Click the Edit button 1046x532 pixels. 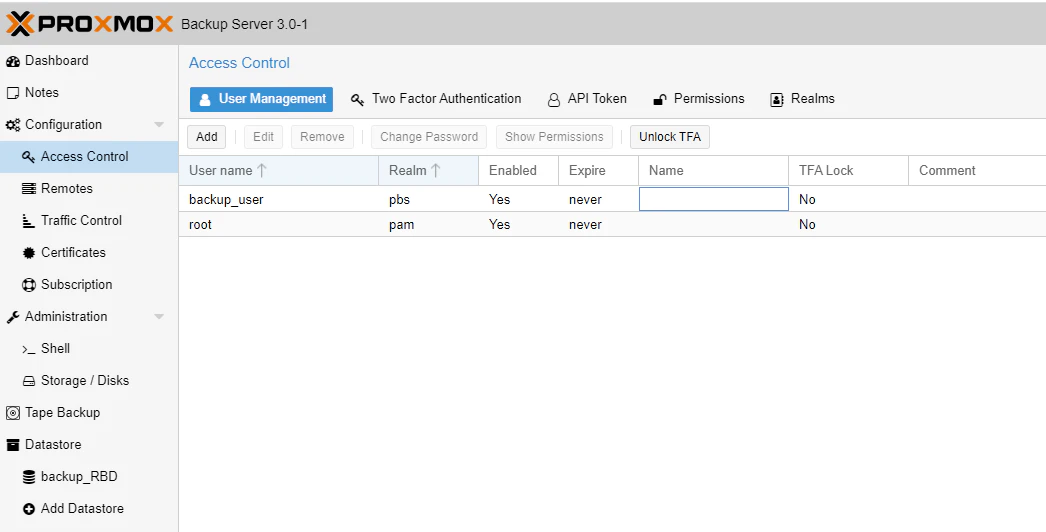coord(264,137)
